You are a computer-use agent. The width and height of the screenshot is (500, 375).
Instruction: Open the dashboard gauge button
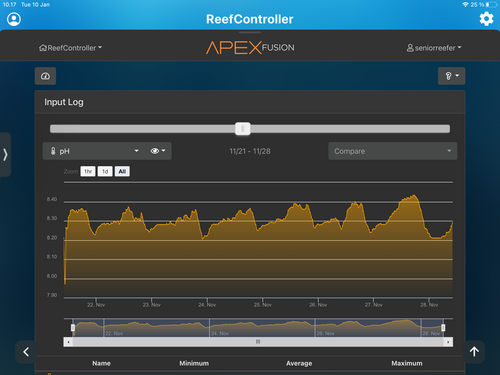45,76
